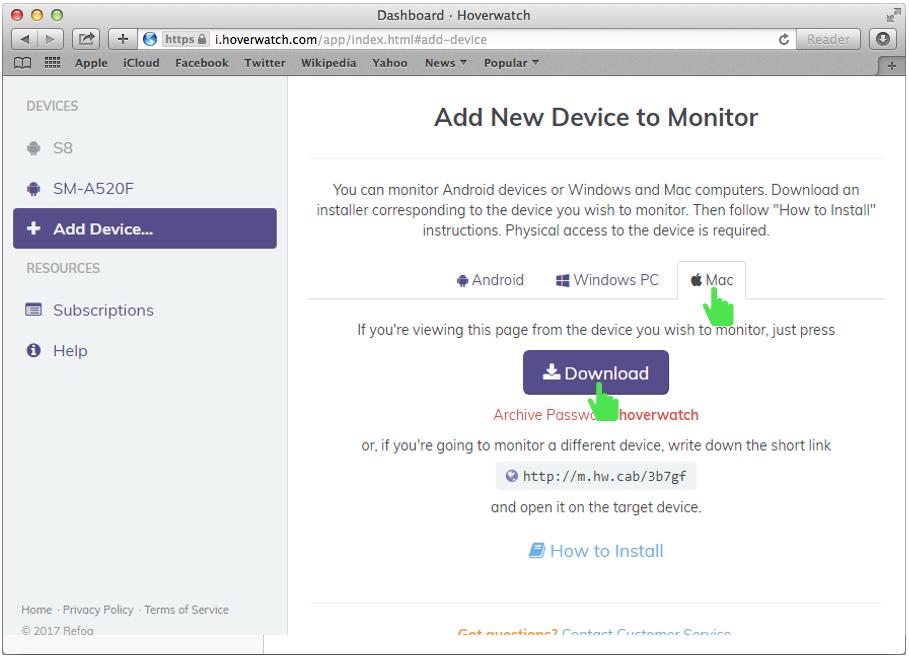909x659 pixels.
Task: Switch to the Windows PC tab
Action: tap(607, 280)
